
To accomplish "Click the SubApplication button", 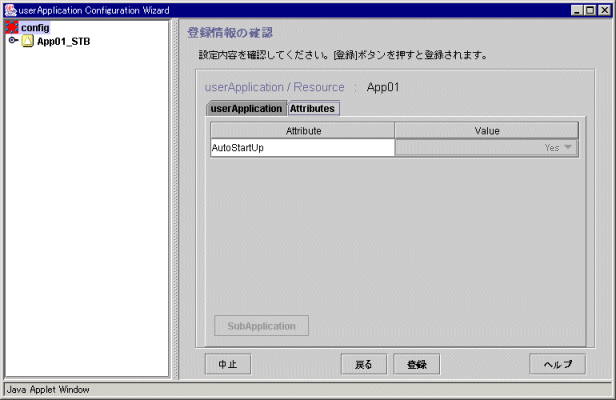I will click(x=261, y=326).
